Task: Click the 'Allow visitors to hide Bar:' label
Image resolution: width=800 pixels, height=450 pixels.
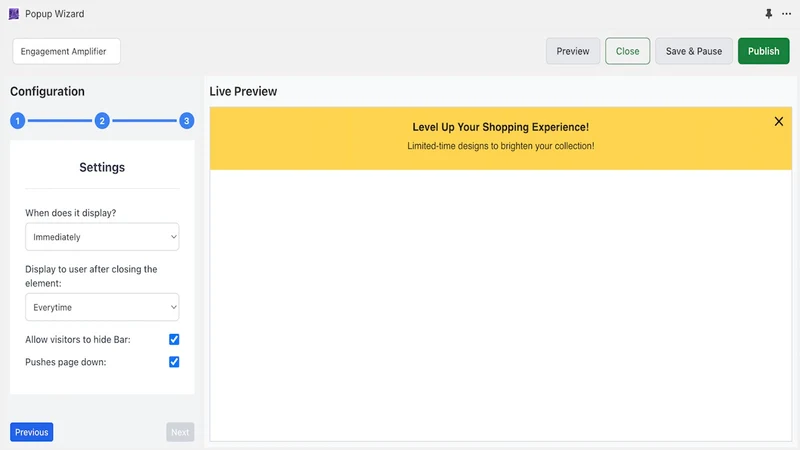Action: pos(78,339)
